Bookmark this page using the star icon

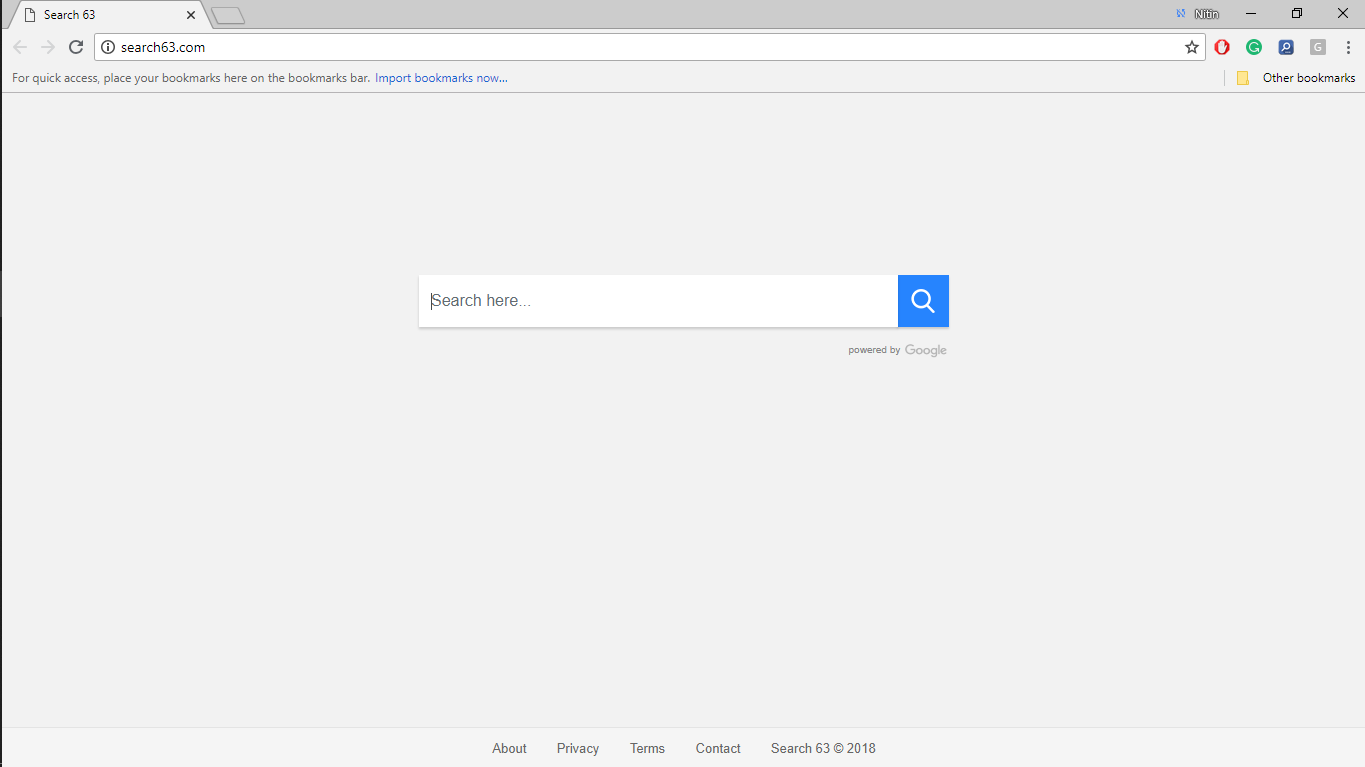(x=1191, y=46)
